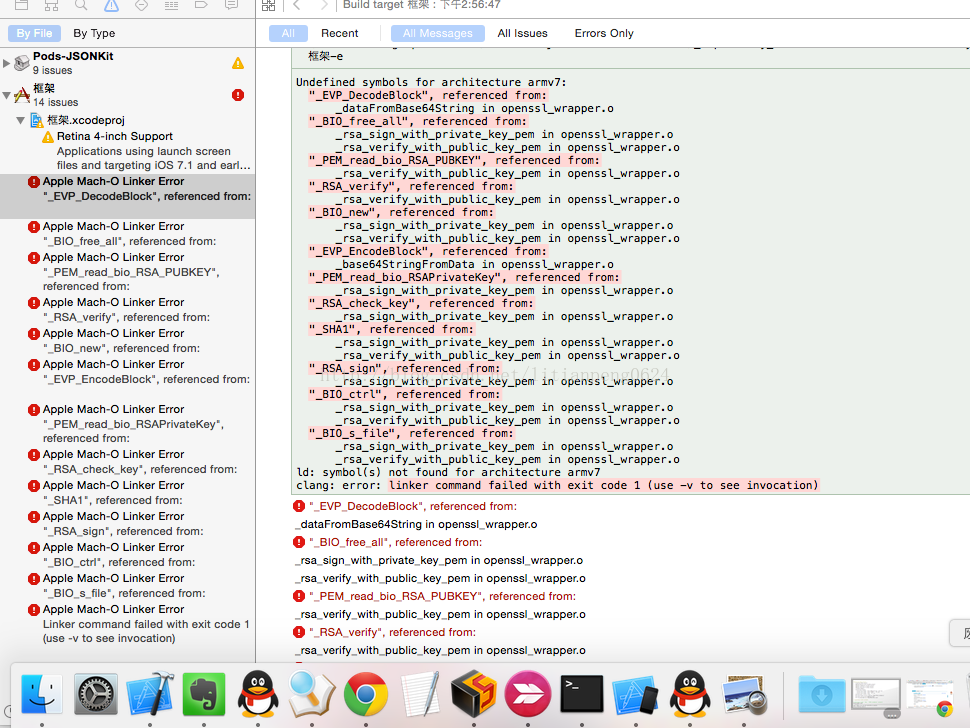Select the Recent filter

[x=339, y=33]
